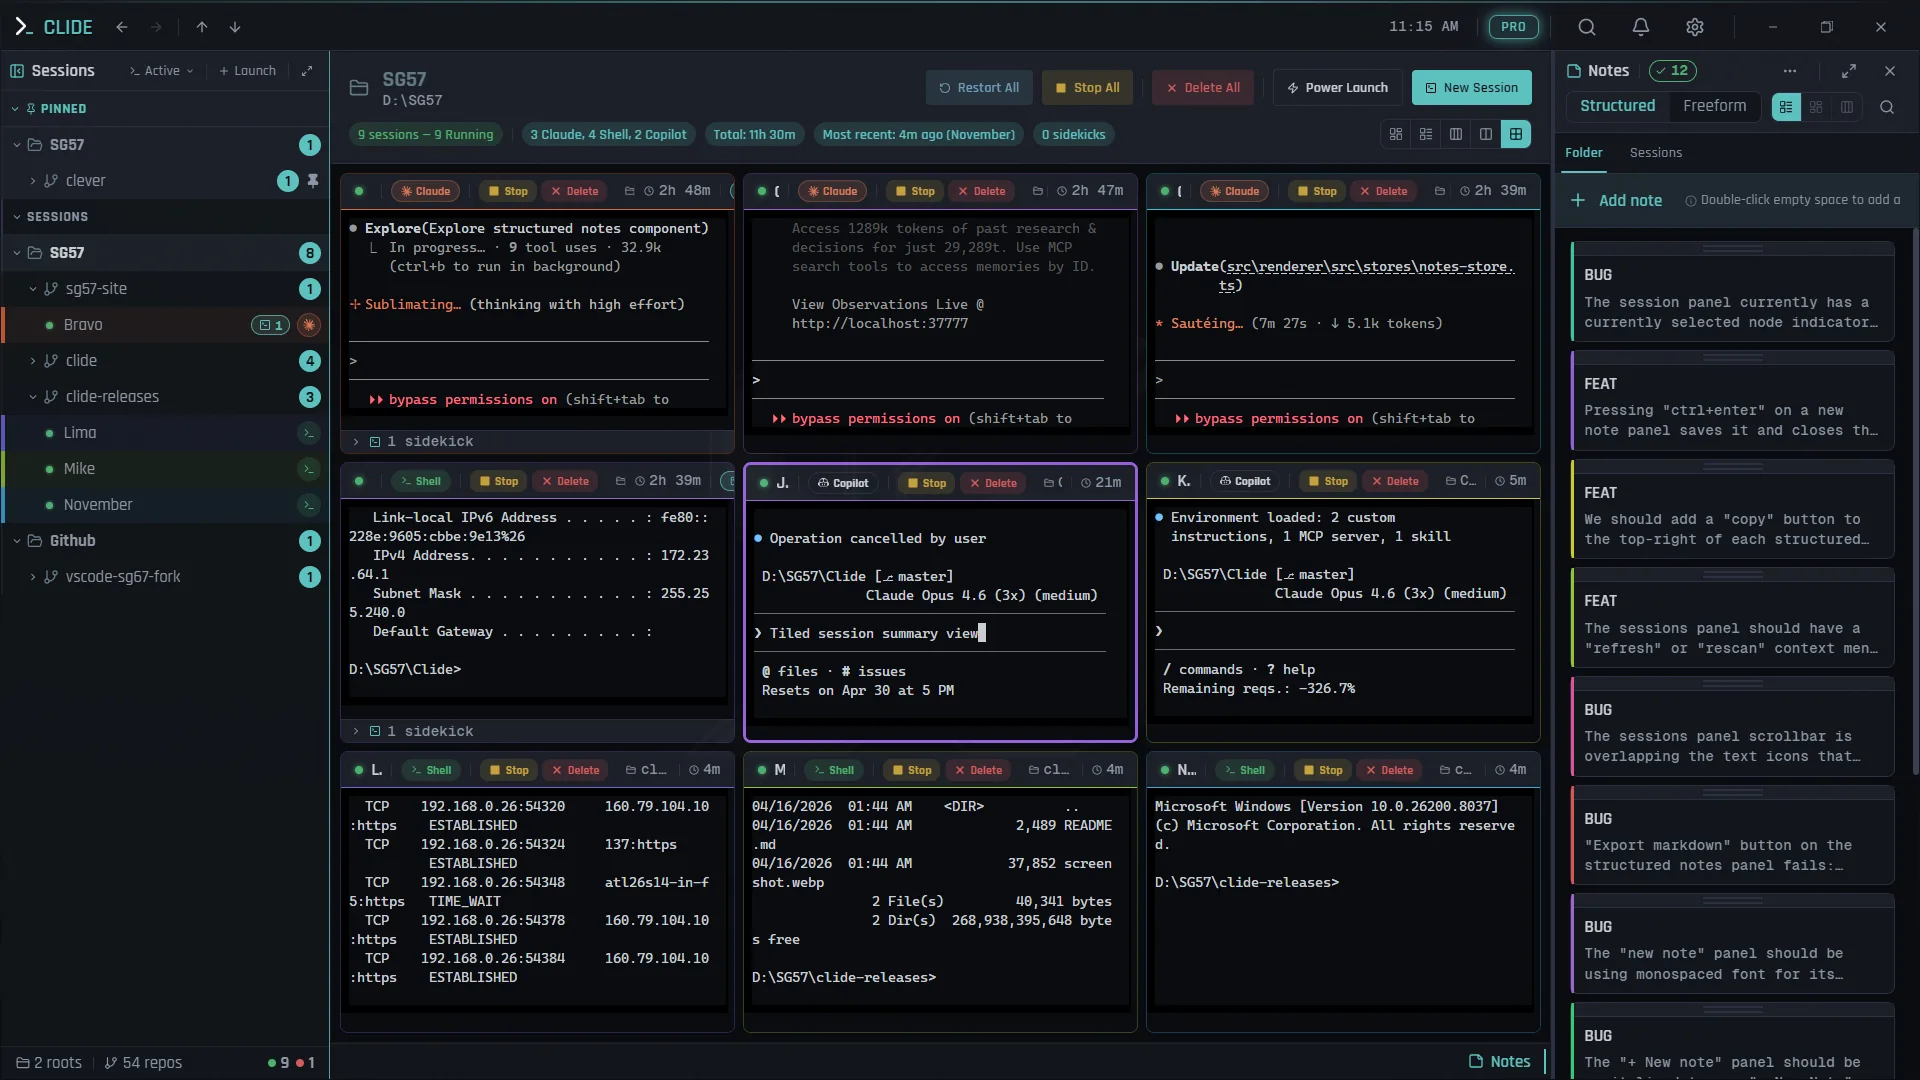Switch notes to grid layout view
The image size is (1920, 1080).
[1817, 107]
